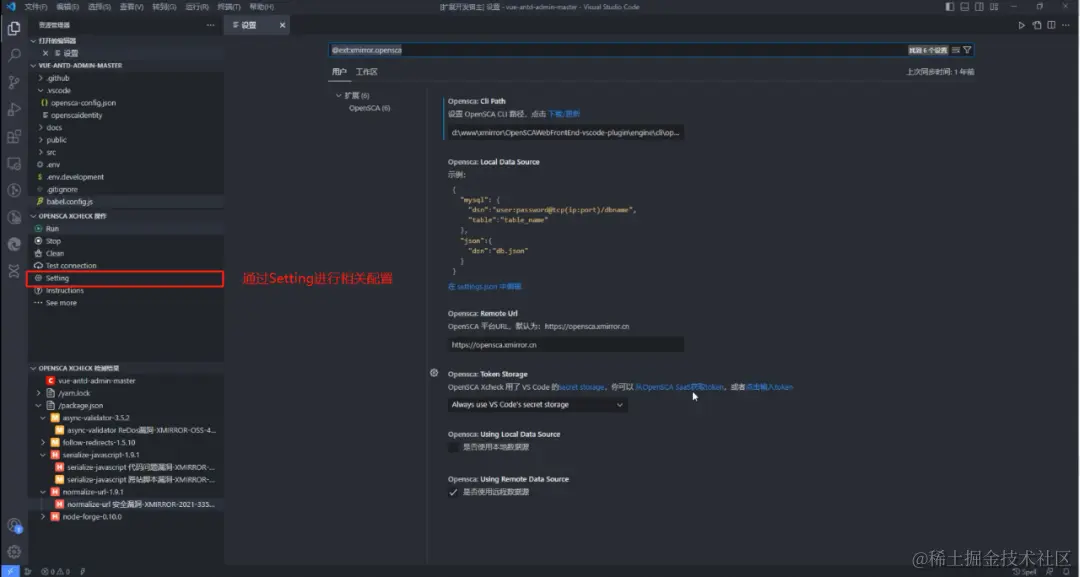
Task: Open the Accounts menu icon
Action: pyautogui.click(x=14, y=525)
